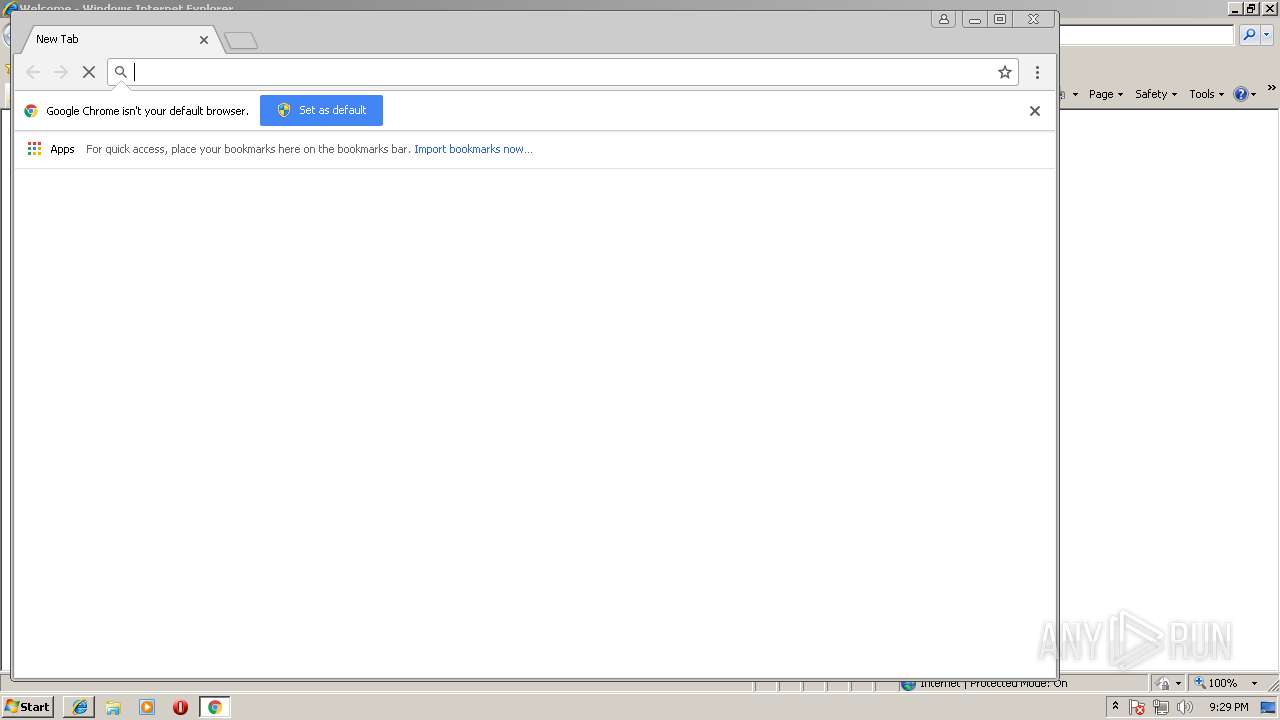
Task: Open Chrome's three-dot menu
Action: coord(1037,72)
